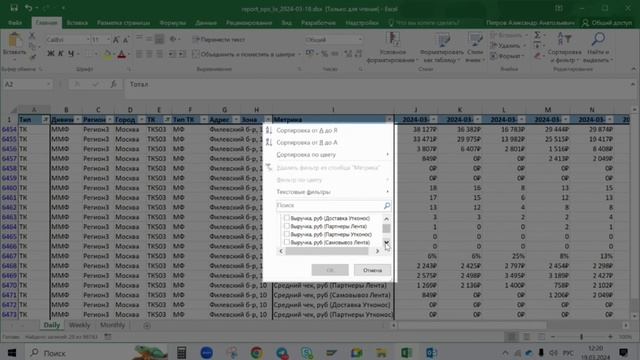The width and height of the screenshot is (640, 360).
Task: Add a new sheet with the plus icon
Action: coord(147,326)
